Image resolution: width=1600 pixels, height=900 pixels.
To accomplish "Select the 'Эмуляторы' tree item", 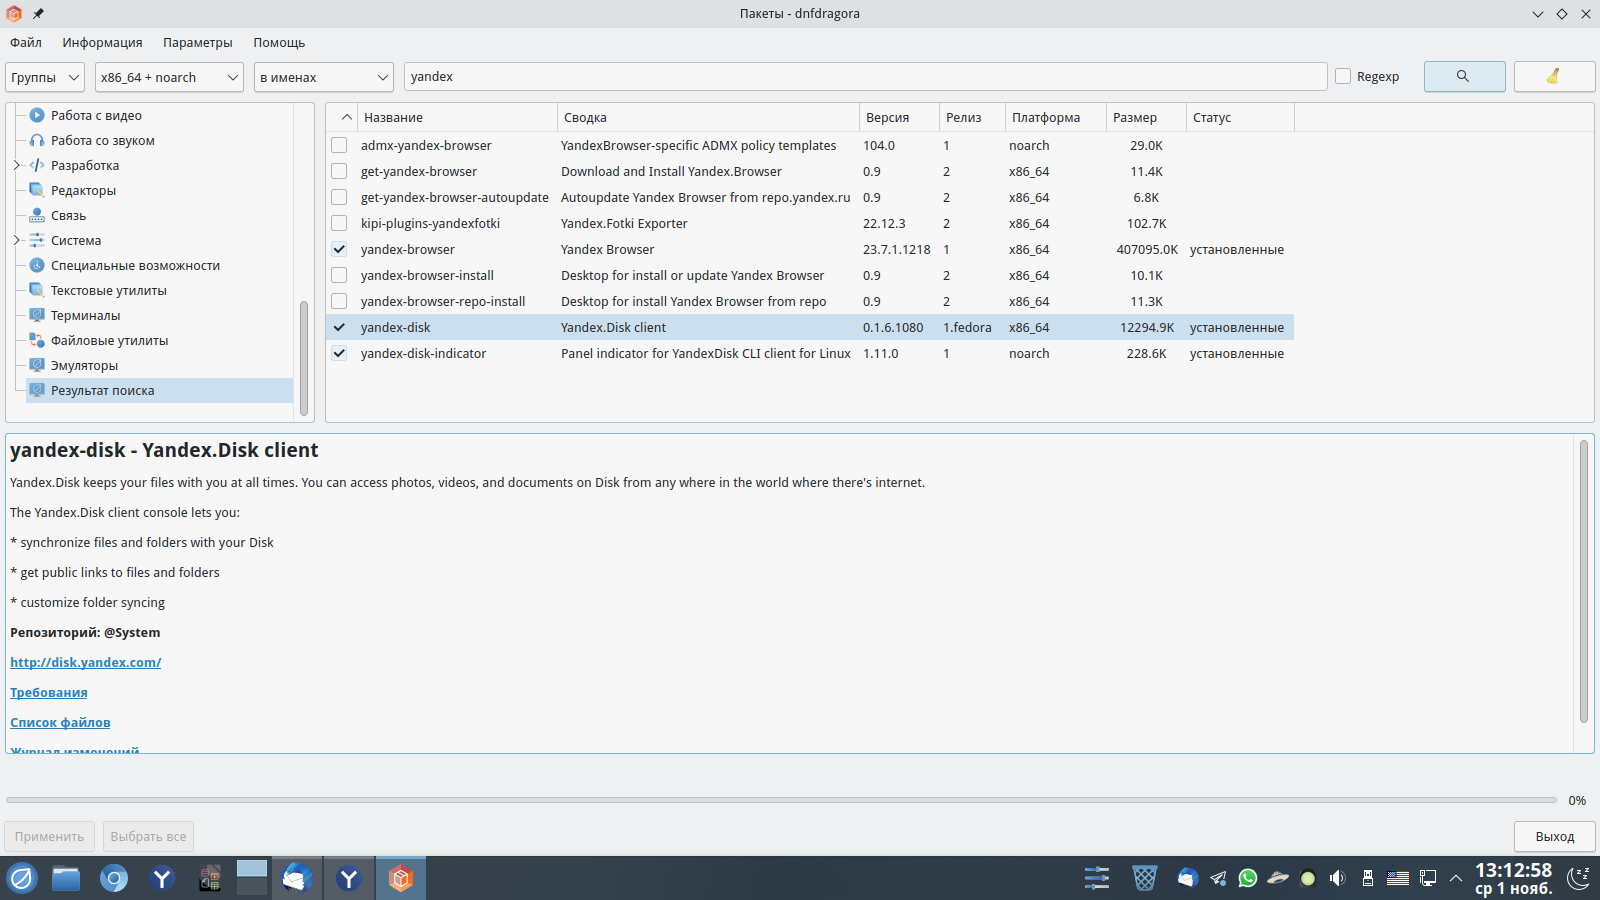I will click(84, 365).
